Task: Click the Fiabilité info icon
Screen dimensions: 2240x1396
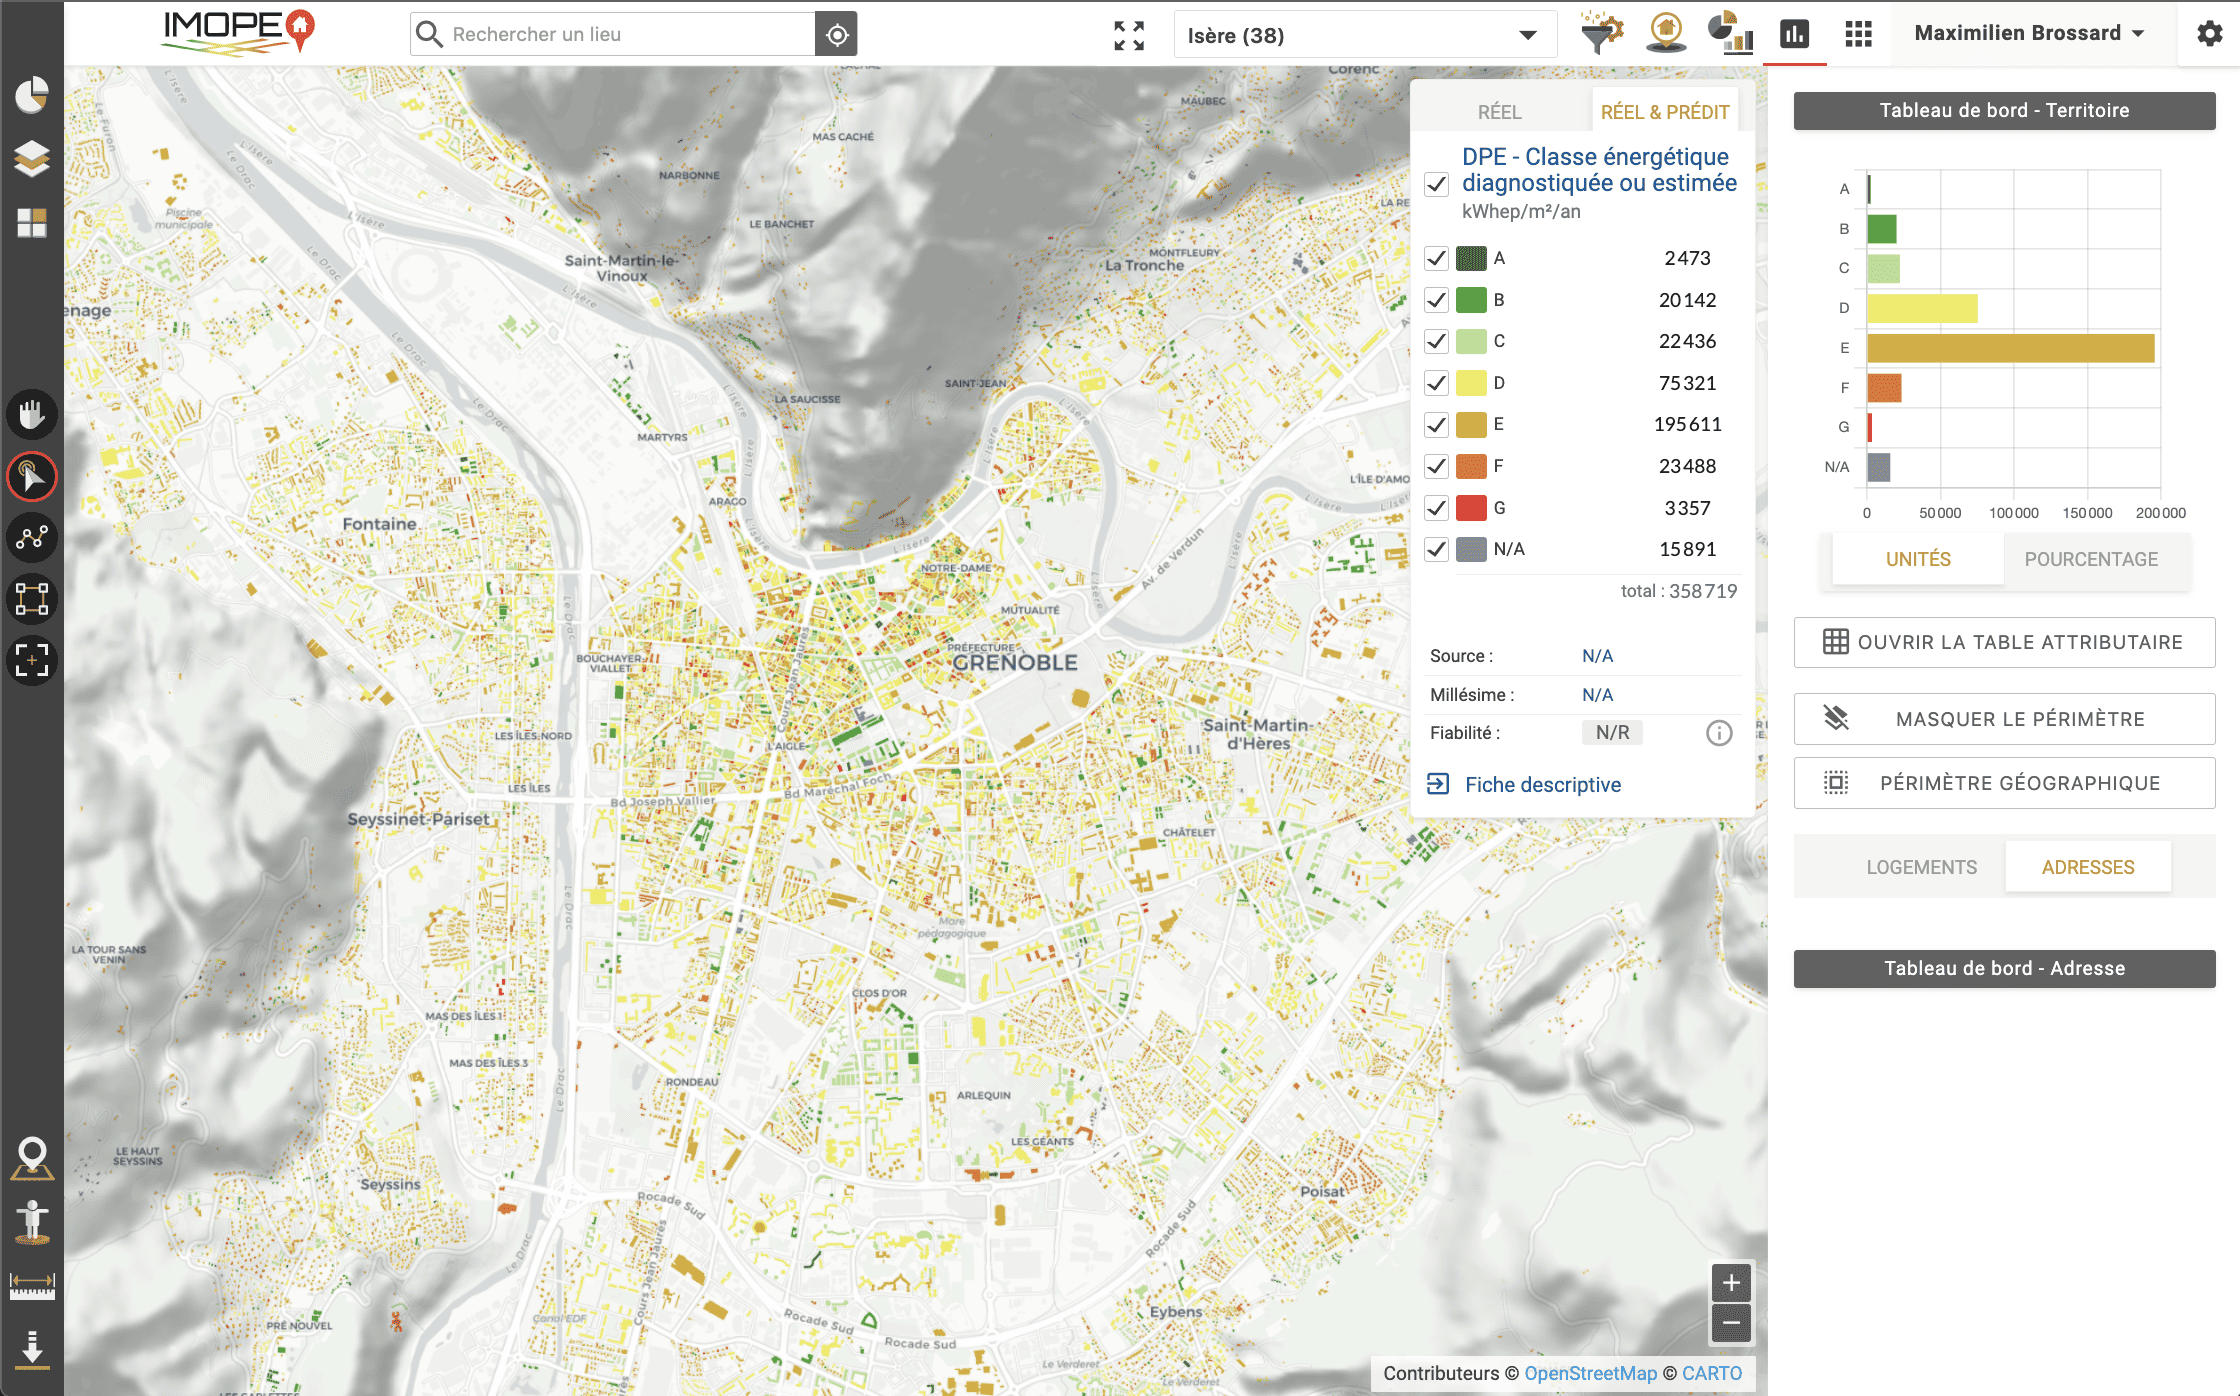Action: [x=1719, y=734]
